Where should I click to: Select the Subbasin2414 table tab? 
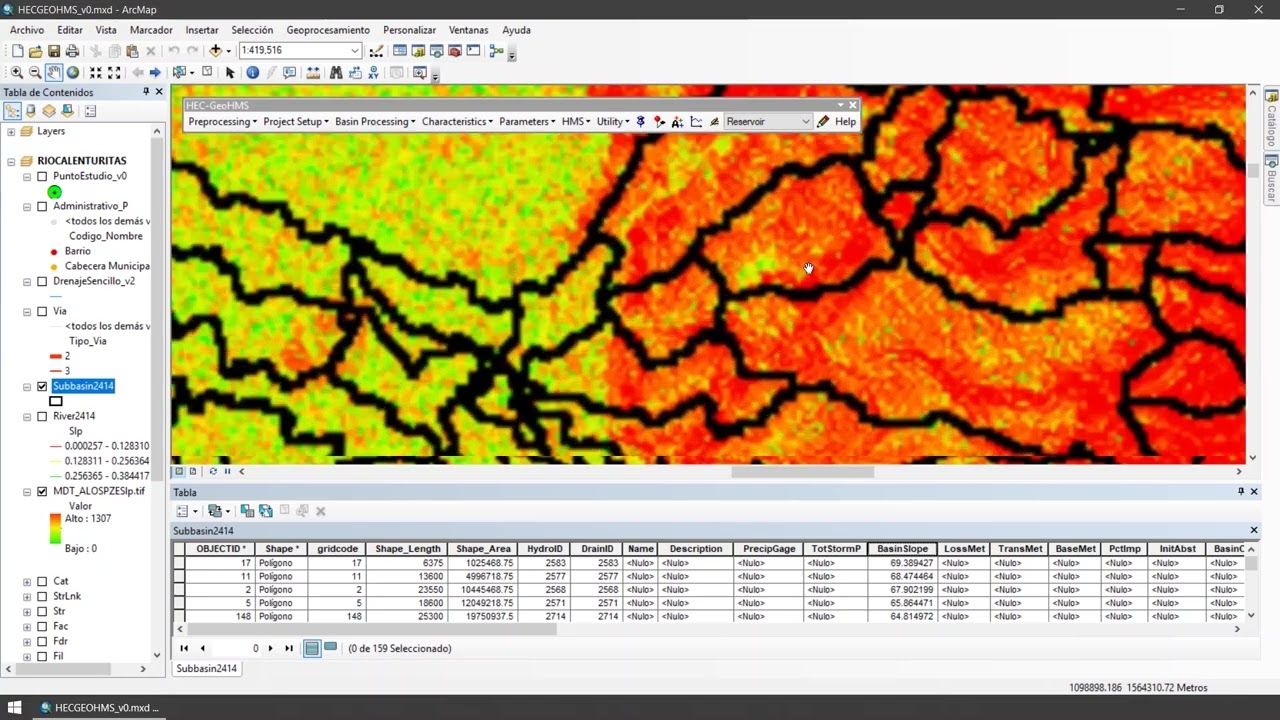click(207, 668)
